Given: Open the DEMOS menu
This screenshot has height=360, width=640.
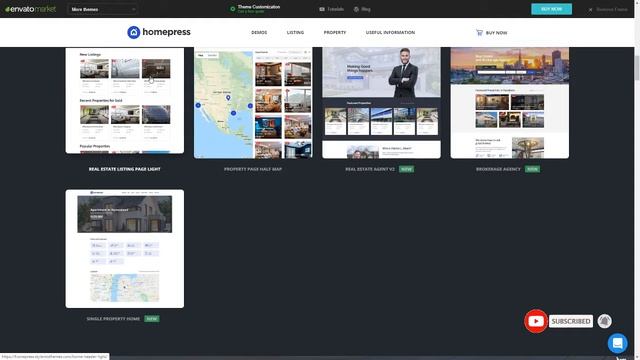Looking at the screenshot, I should (259, 33).
